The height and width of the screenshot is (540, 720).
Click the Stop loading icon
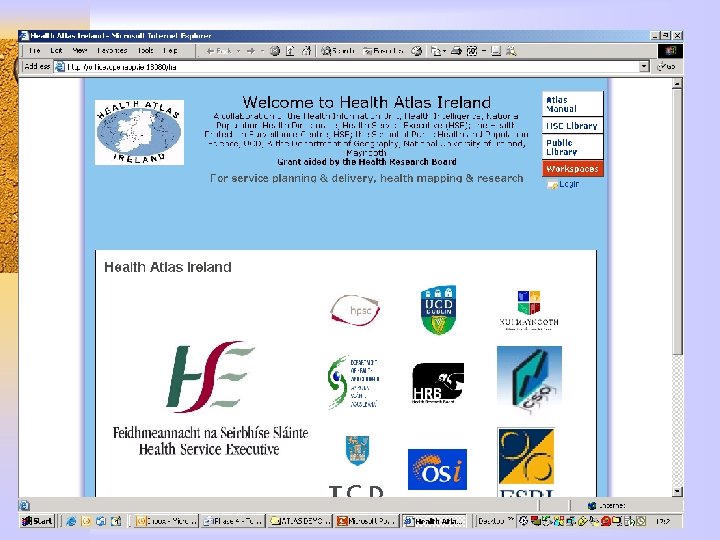tap(275, 51)
